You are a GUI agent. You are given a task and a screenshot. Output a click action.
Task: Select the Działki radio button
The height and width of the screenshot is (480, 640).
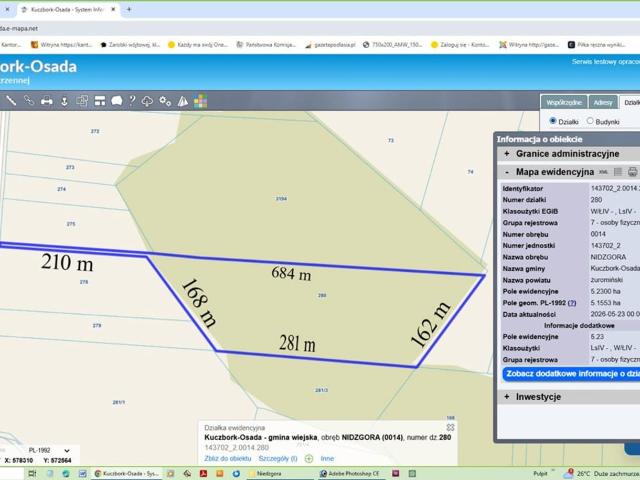553,121
